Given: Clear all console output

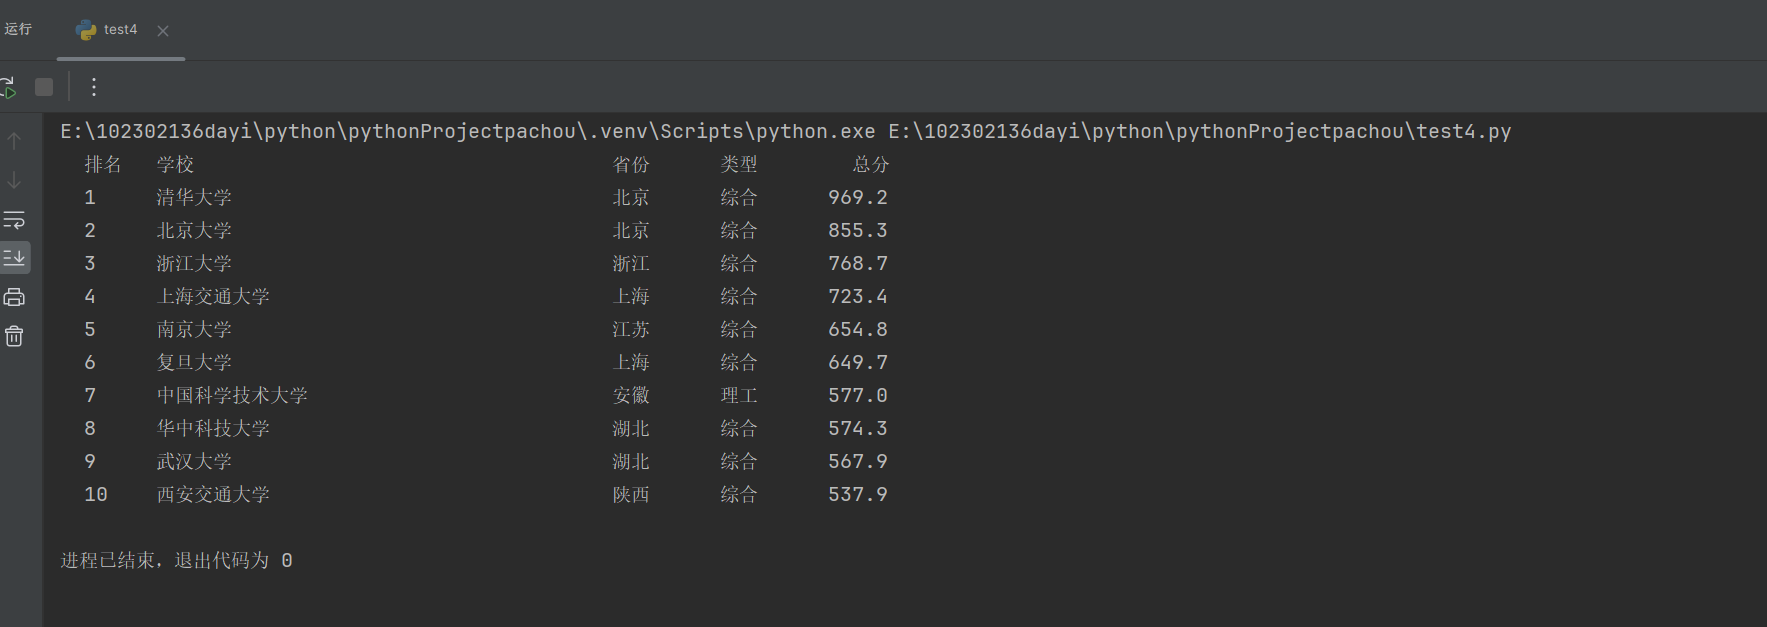Looking at the screenshot, I should pyautogui.click(x=14, y=336).
